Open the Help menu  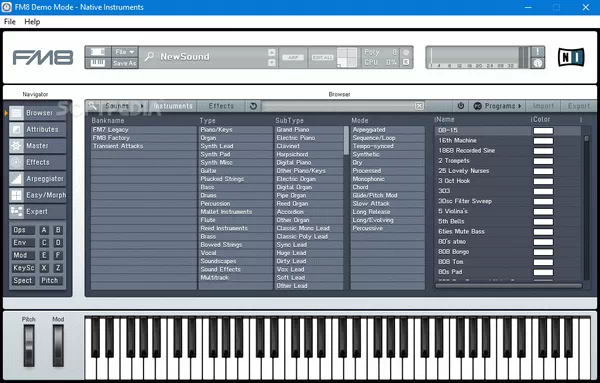tap(32, 22)
